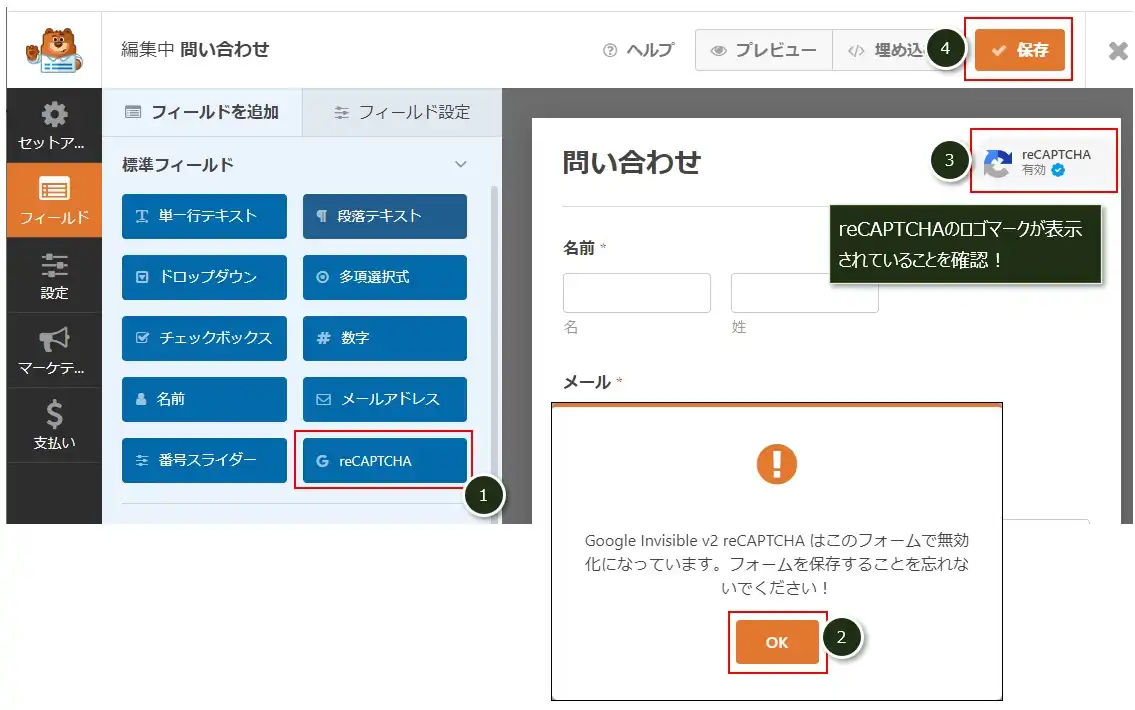Click the 編集中 問い合わせ header title
The image size is (1135, 710).
coord(195,49)
